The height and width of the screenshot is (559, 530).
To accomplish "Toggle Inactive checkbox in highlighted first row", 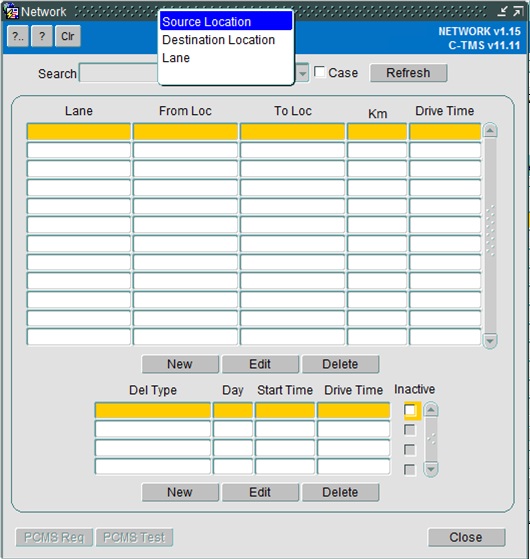I will [x=410, y=410].
